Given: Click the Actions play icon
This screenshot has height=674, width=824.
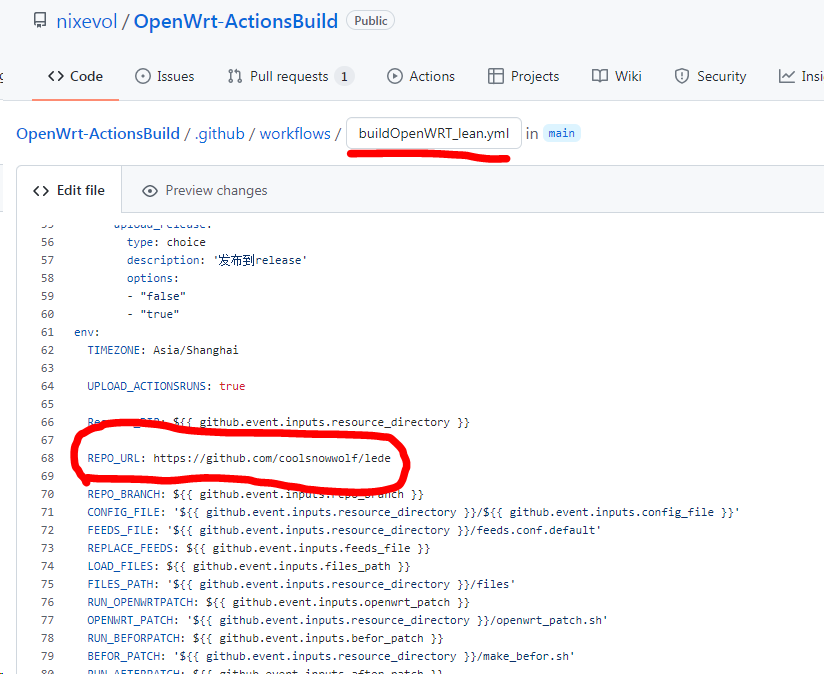Looking at the screenshot, I should pyautogui.click(x=395, y=76).
